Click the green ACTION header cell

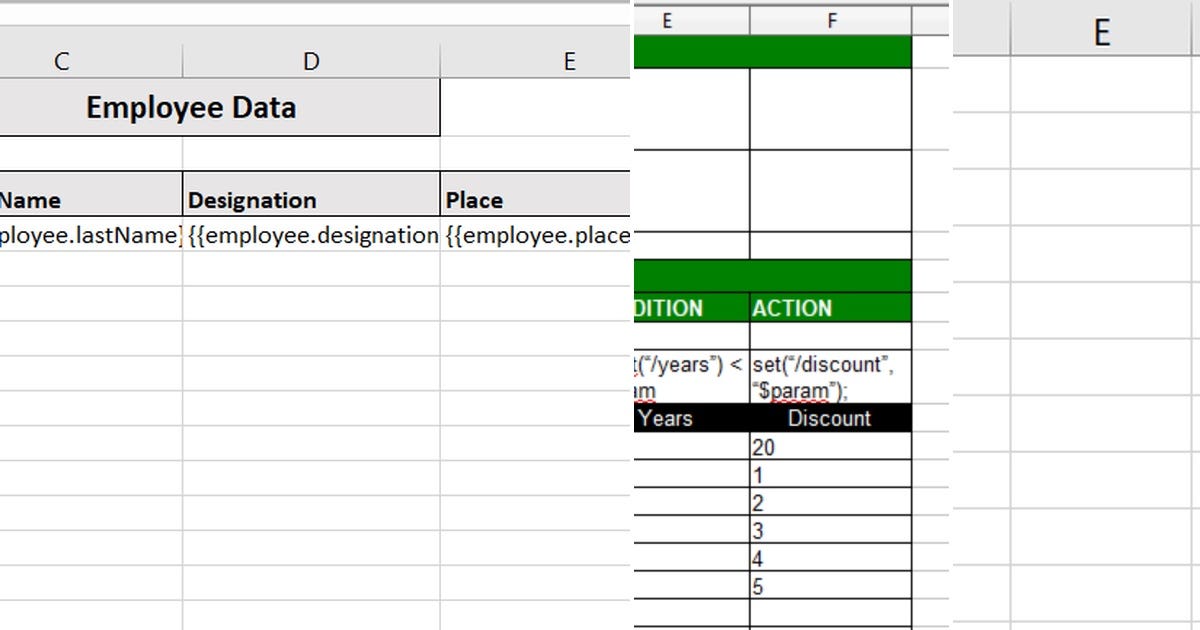[x=830, y=307]
